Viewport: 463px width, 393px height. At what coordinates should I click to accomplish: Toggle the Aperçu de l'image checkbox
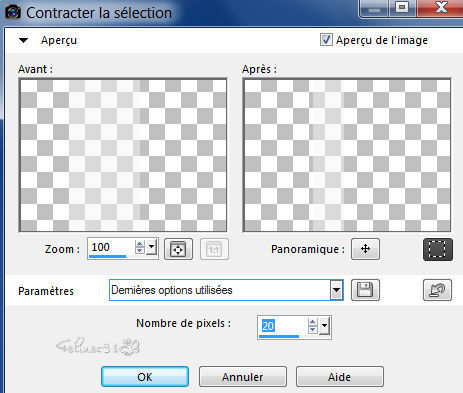pos(326,40)
